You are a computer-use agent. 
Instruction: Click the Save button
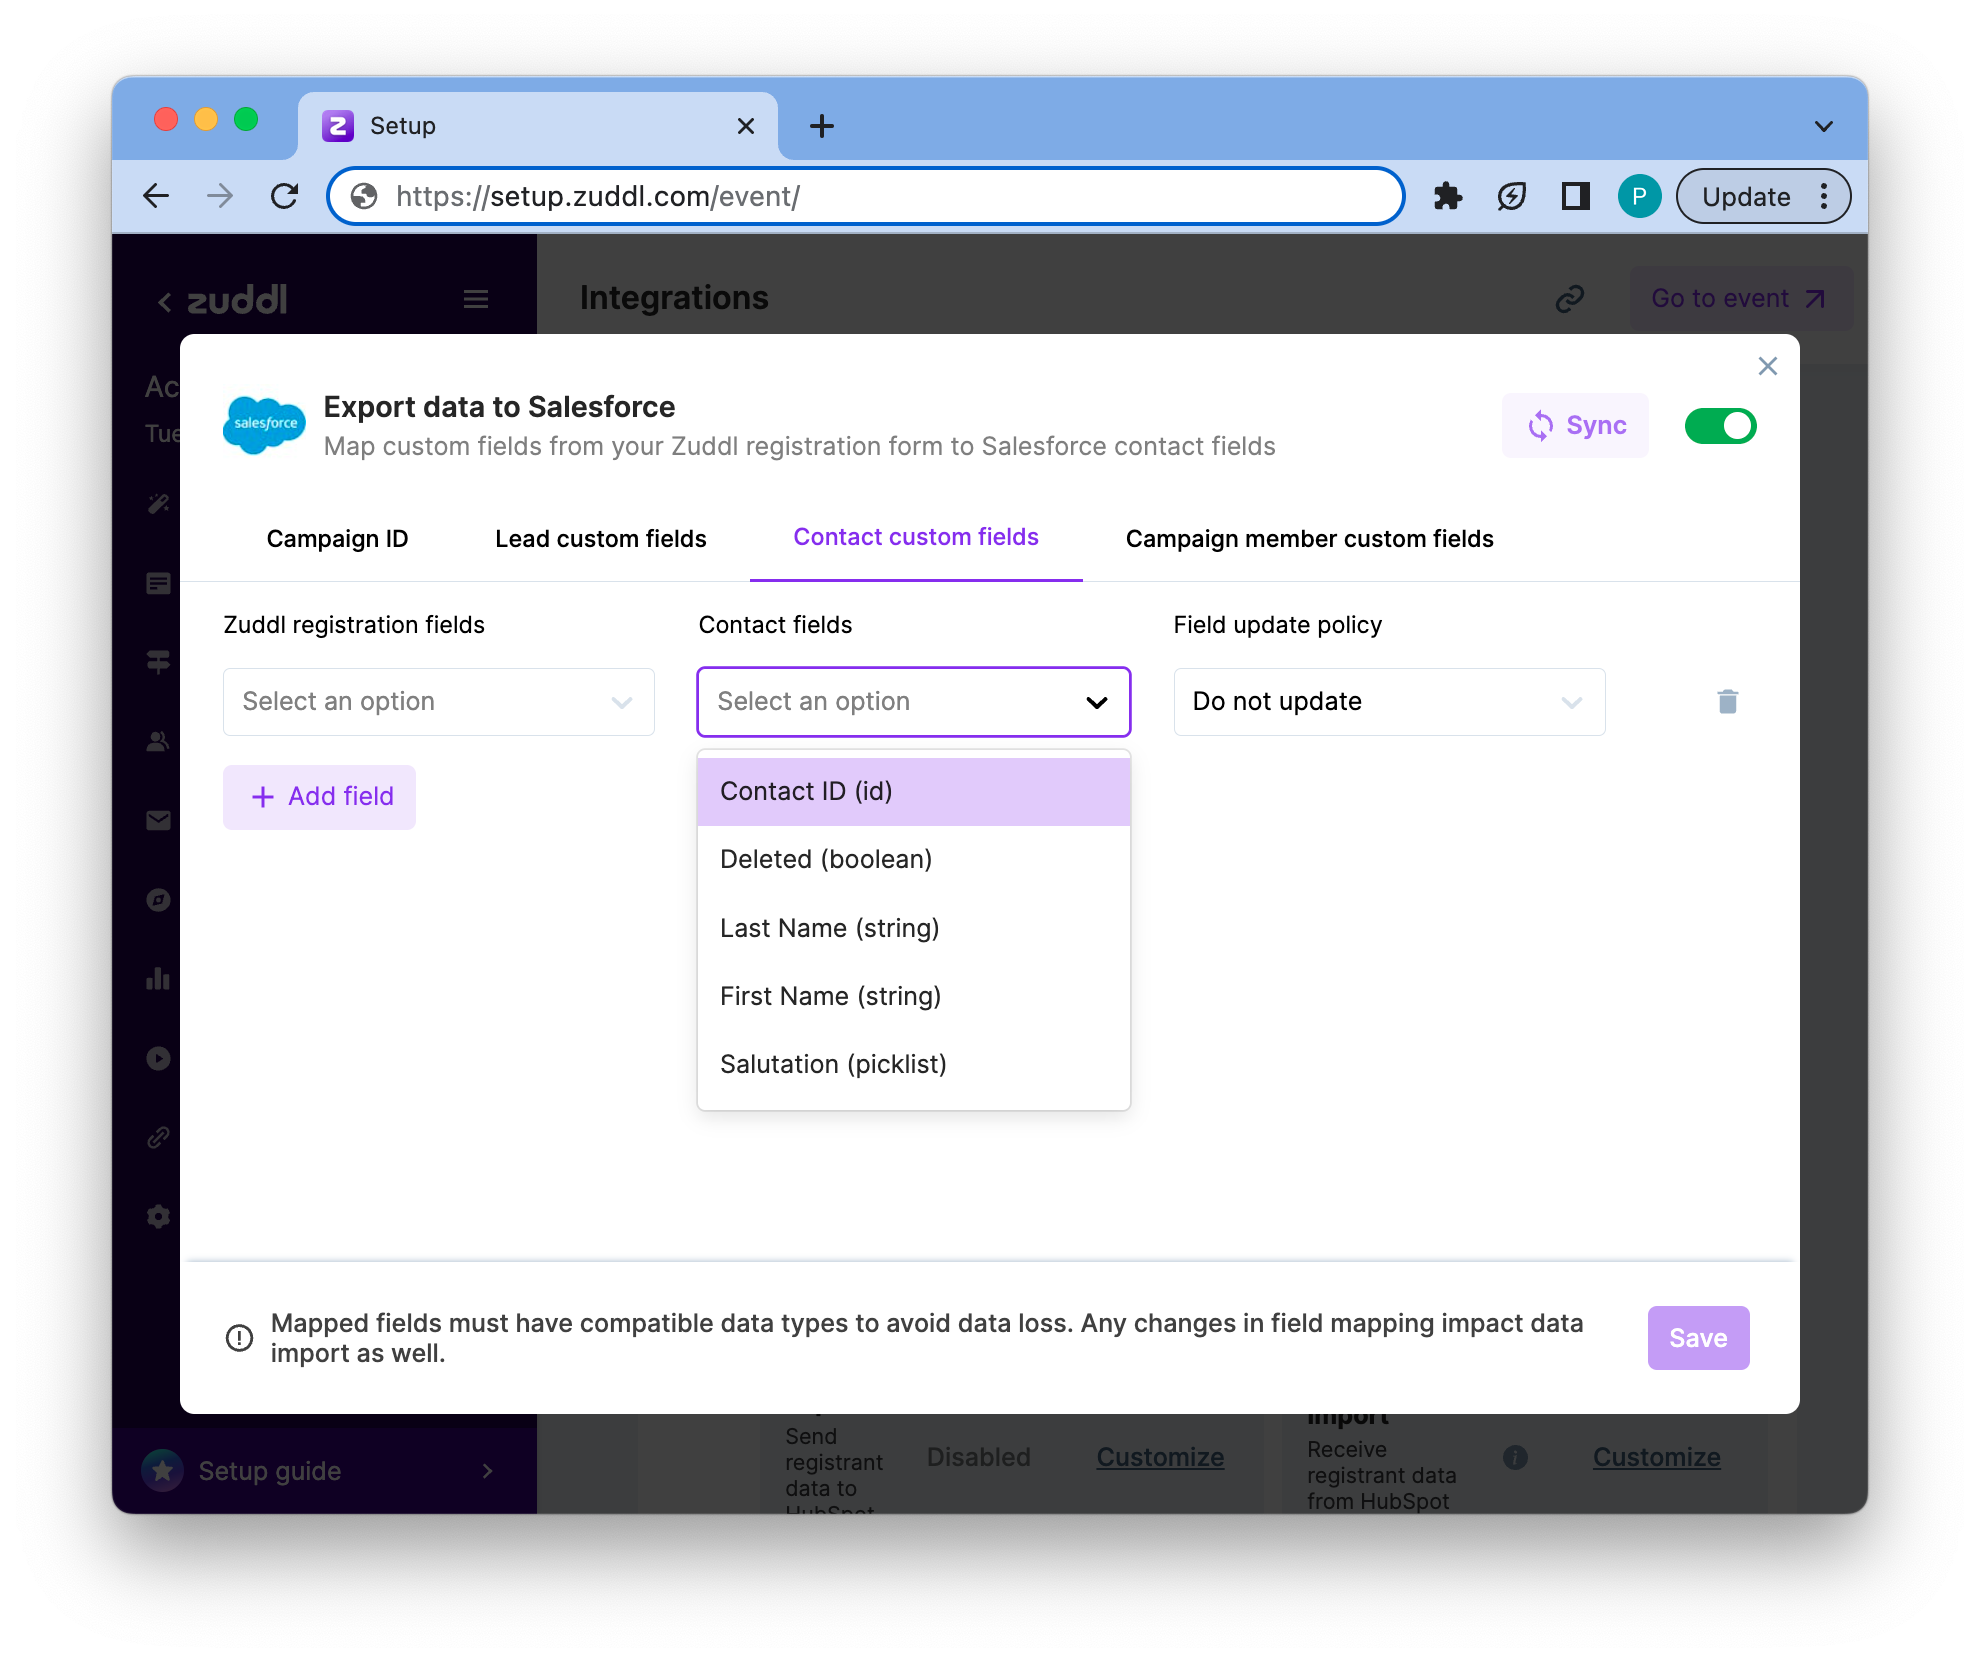[x=1698, y=1338]
